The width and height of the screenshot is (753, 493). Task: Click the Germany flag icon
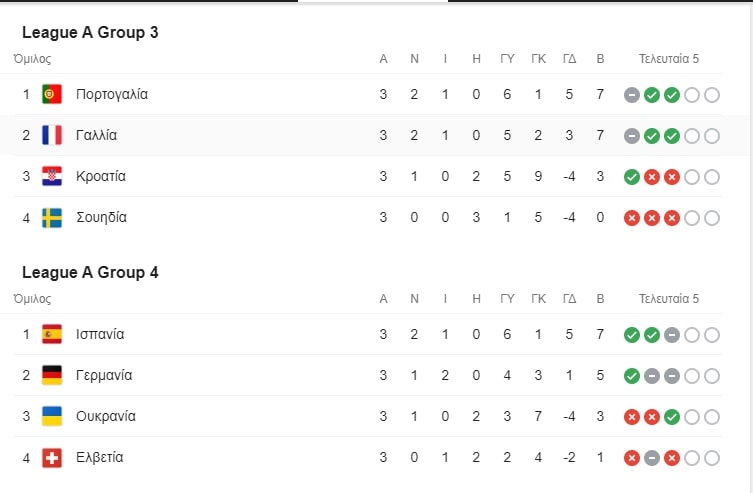point(52,375)
